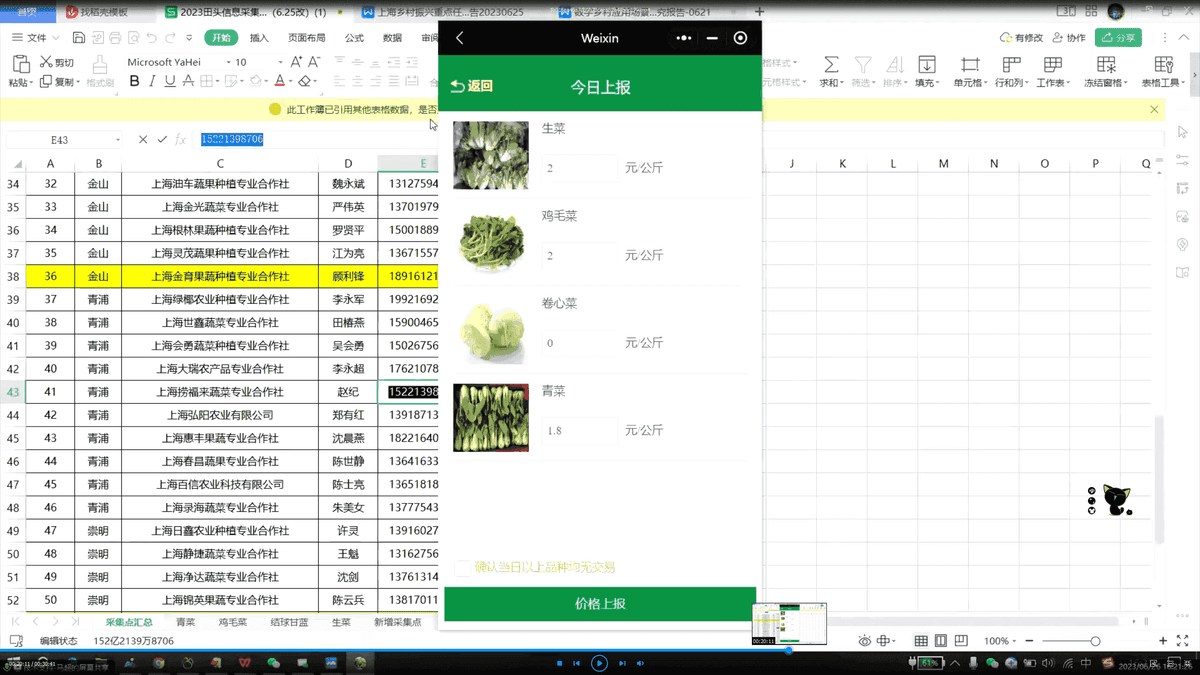
Task: Toggle bold formatting in the ribbon
Action: tap(135, 81)
